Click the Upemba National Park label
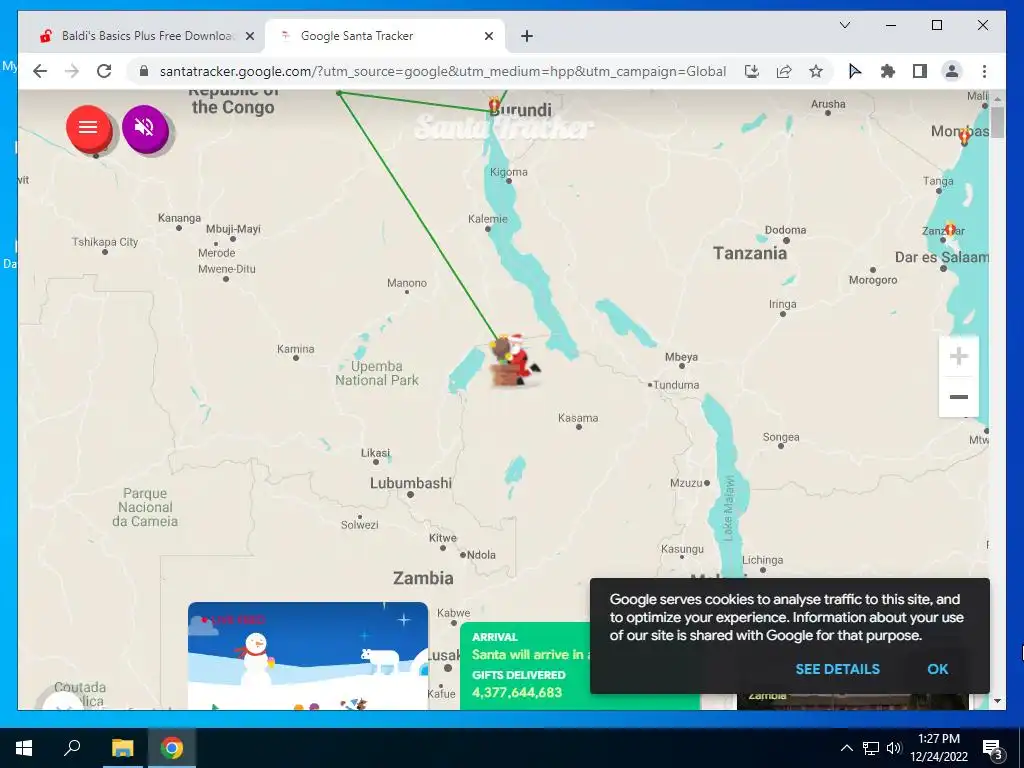This screenshot has width=1024, height=768. tap(377, 373)
